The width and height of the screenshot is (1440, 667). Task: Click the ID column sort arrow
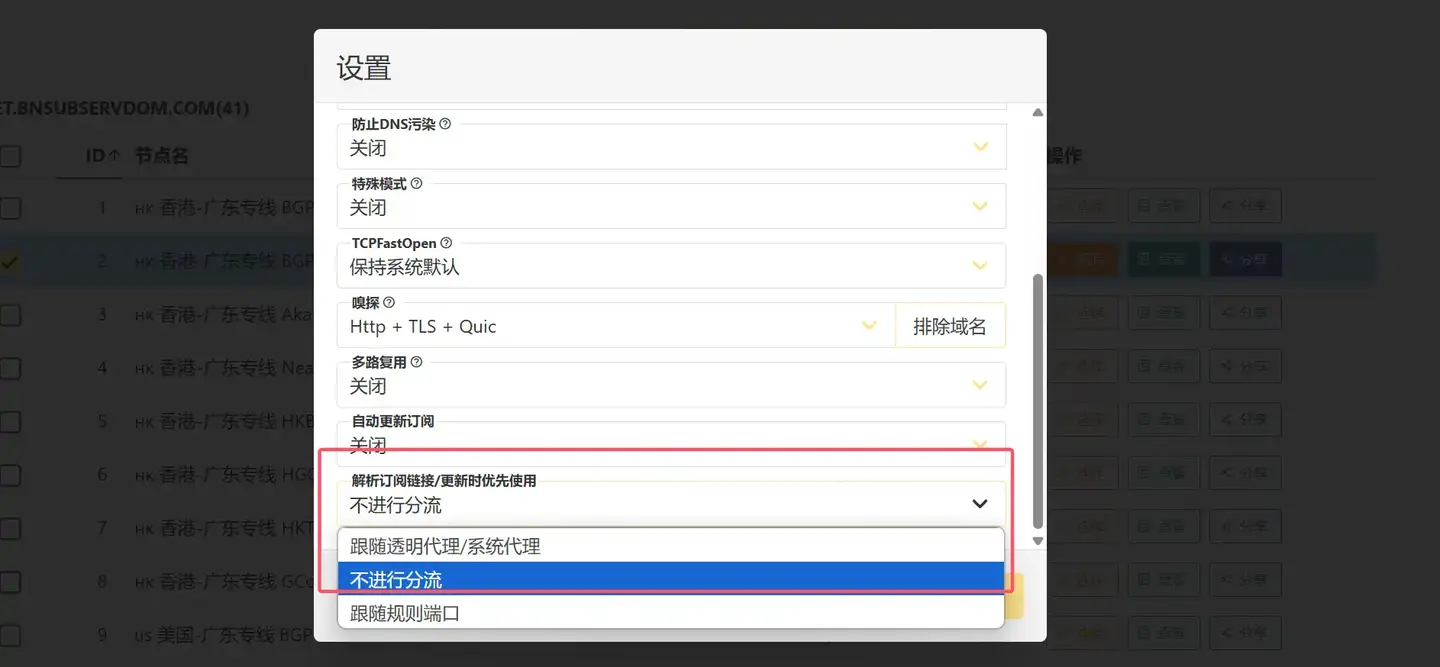[x=113, y=156]
